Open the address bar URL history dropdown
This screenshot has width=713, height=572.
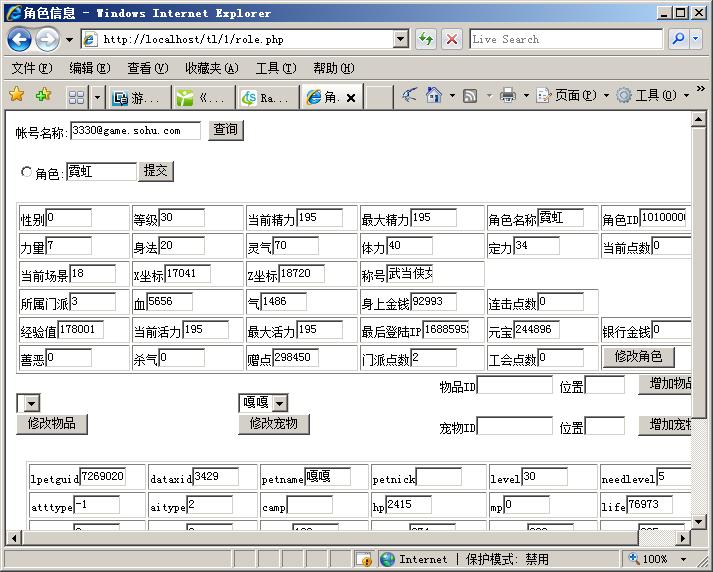[401, 39]
